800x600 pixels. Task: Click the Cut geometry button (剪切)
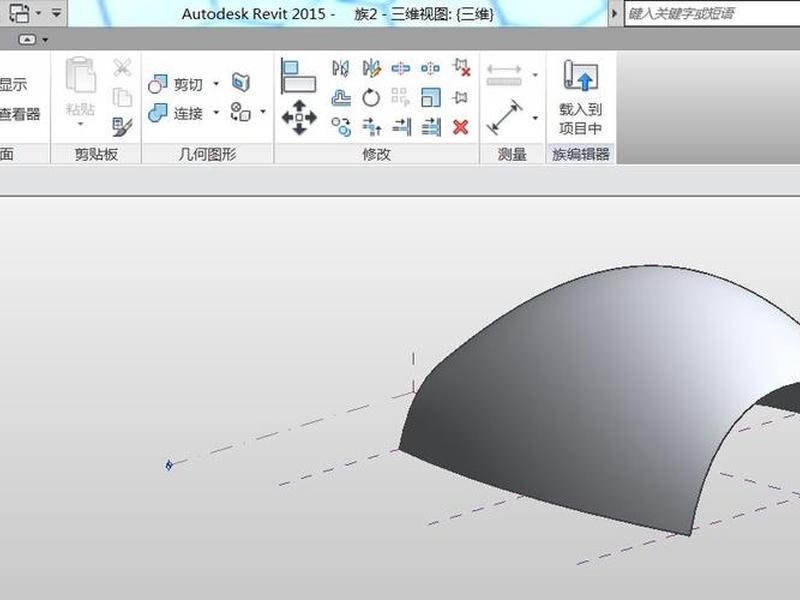176,84
